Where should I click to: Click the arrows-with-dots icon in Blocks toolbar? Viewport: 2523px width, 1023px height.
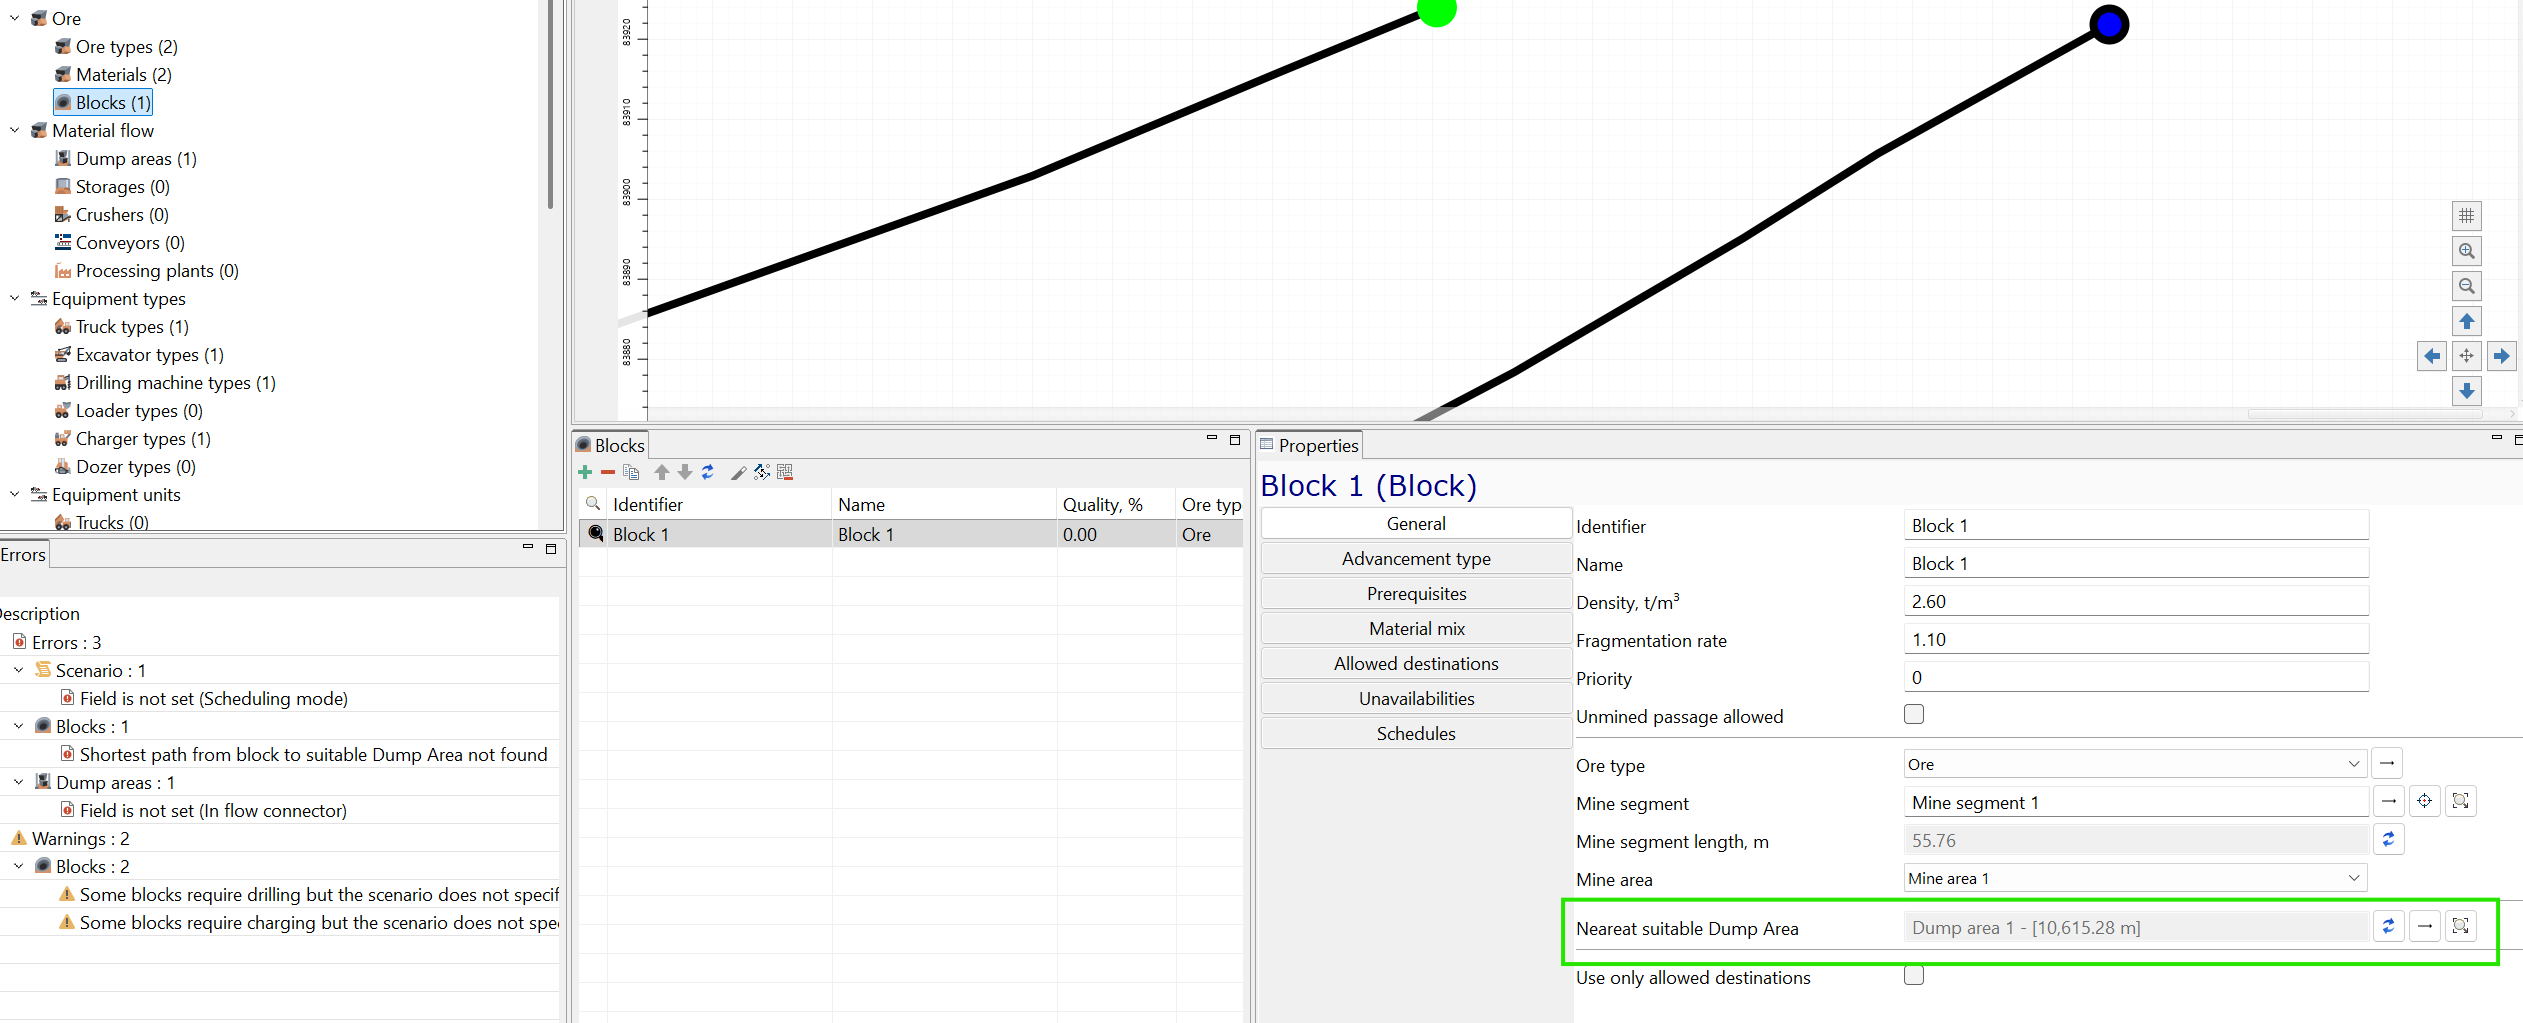click(x=762, y=472)
